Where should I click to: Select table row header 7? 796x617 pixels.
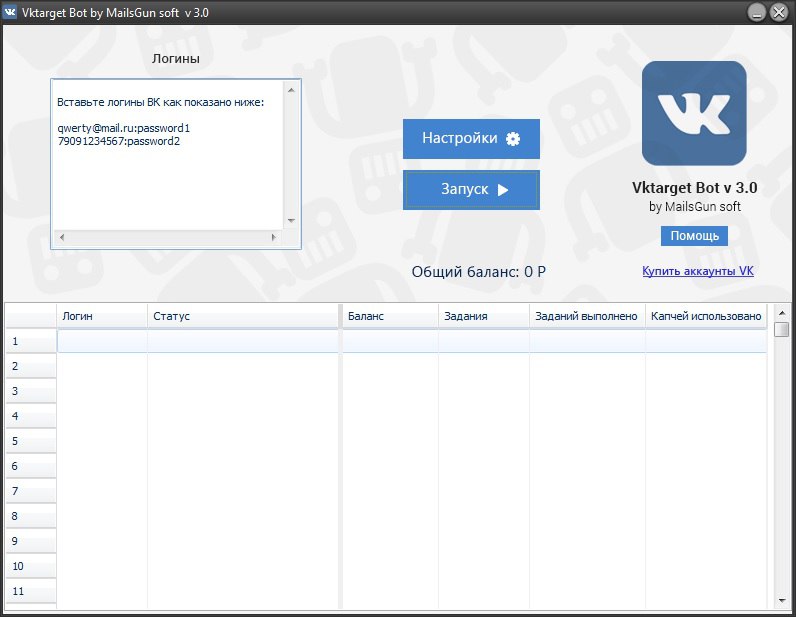31,491
